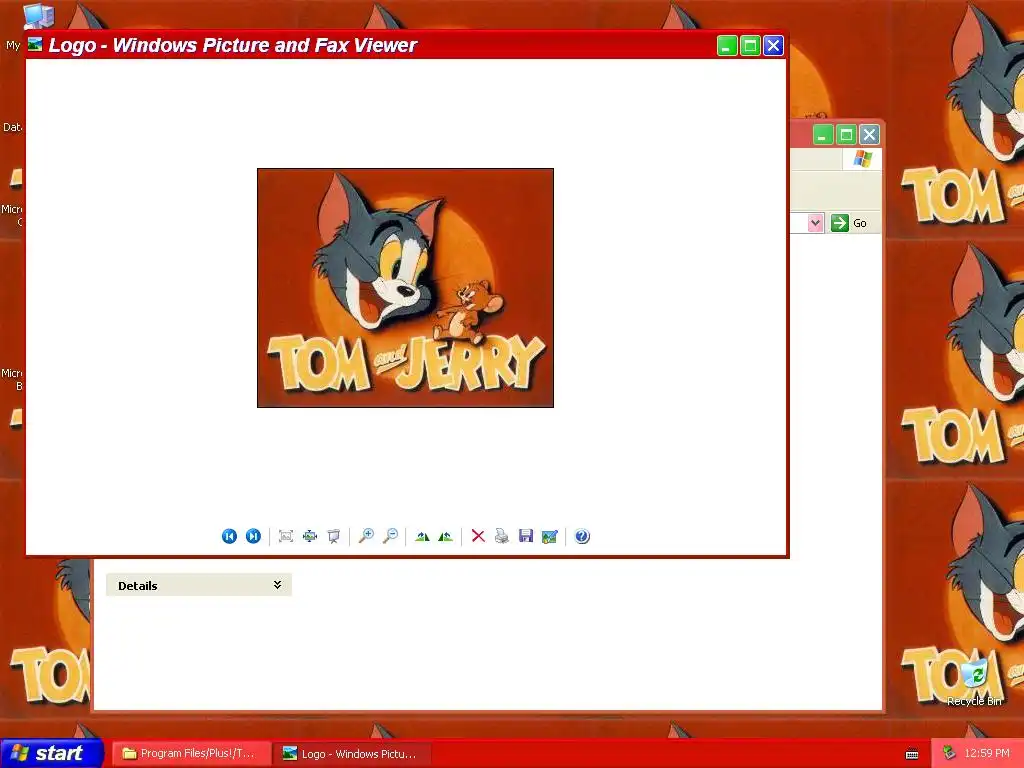
Task: Go to the next image
Action: (253, 536)
